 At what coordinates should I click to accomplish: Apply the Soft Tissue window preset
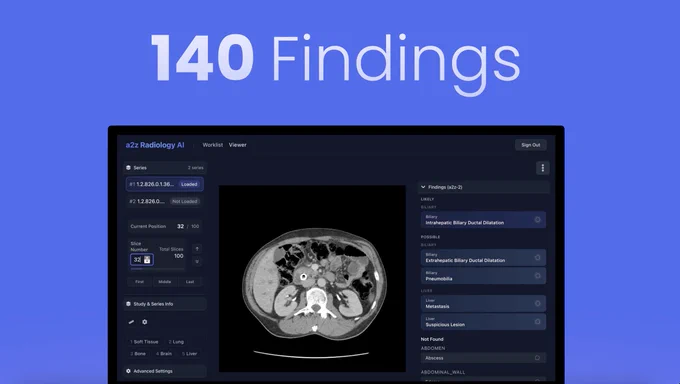click(145, 342)
